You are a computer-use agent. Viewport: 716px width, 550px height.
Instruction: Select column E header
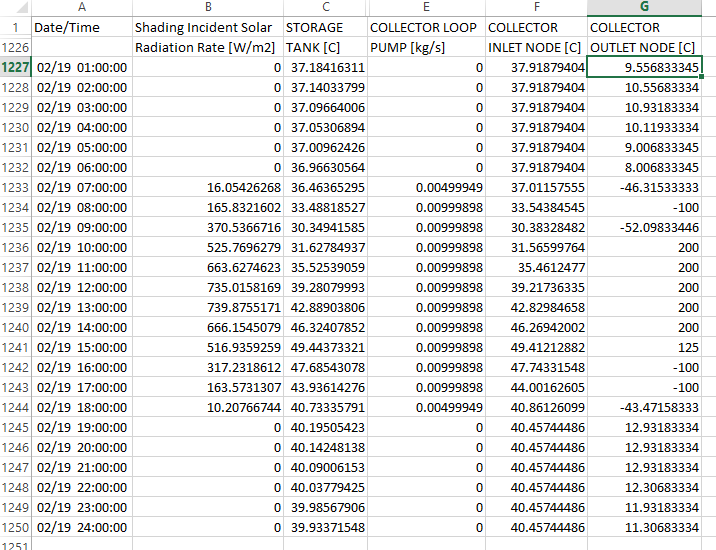click(426, 7)
